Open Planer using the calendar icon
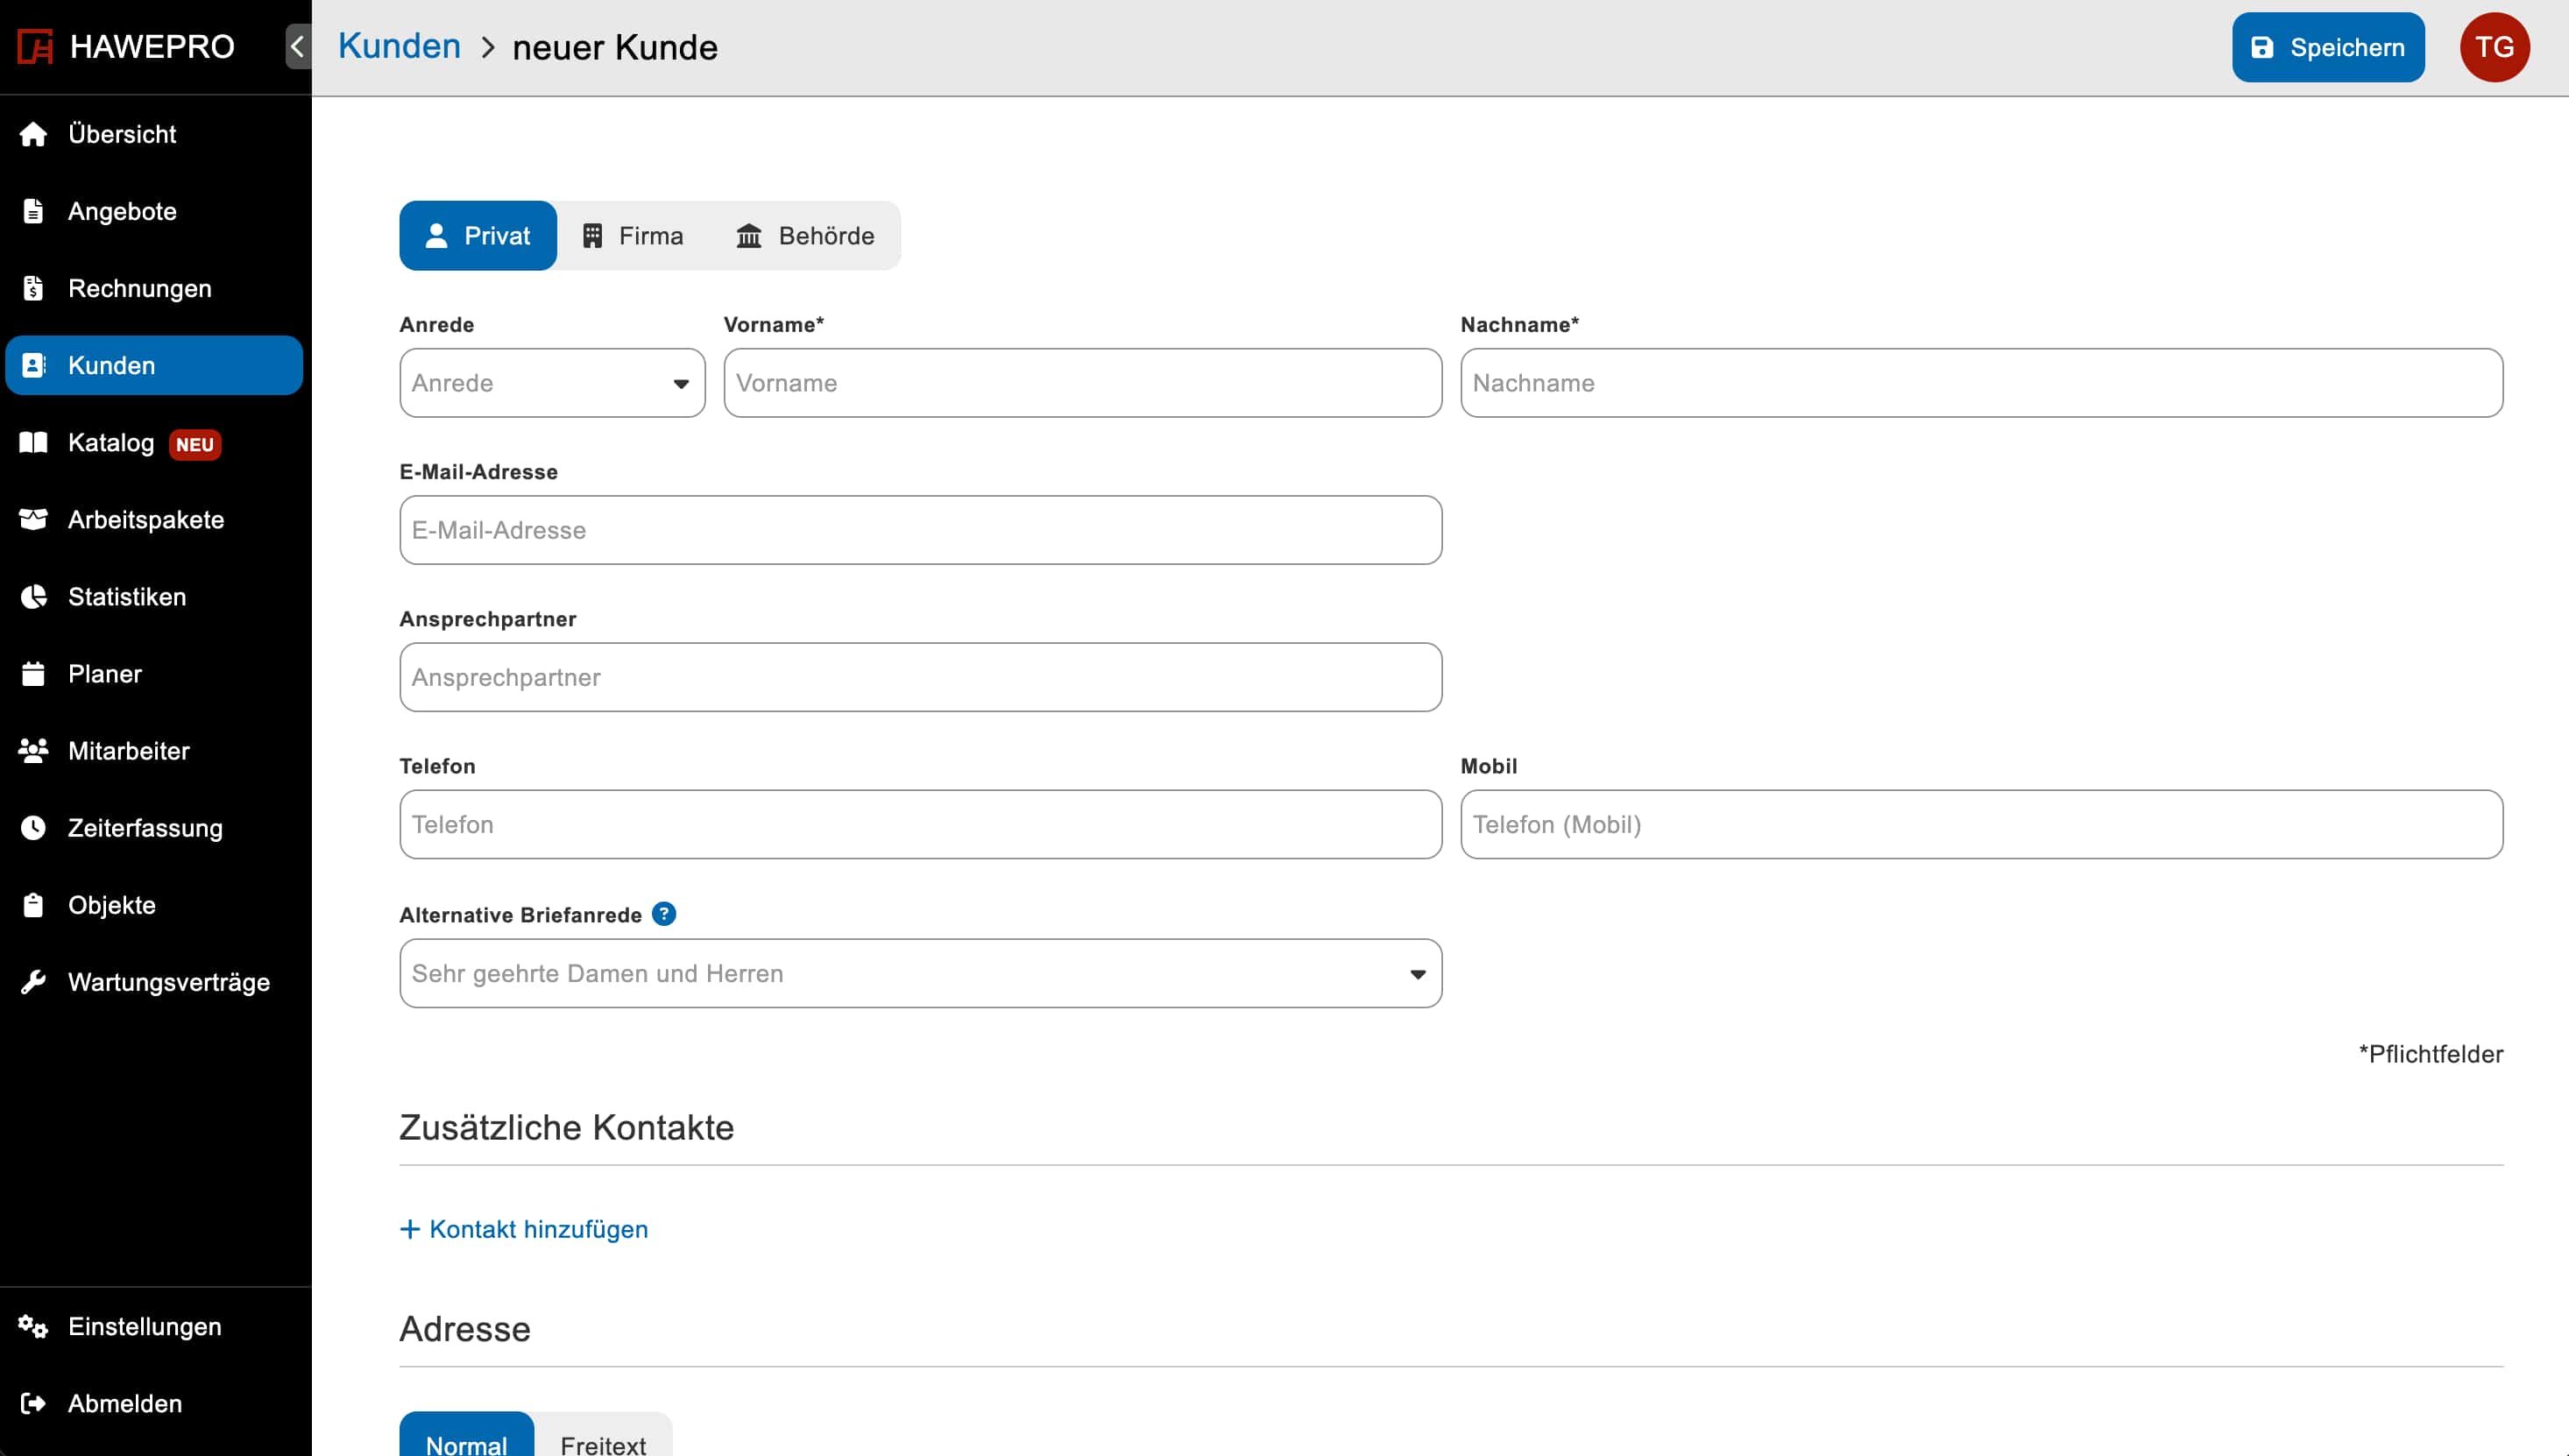 click(x=33, y=673)
